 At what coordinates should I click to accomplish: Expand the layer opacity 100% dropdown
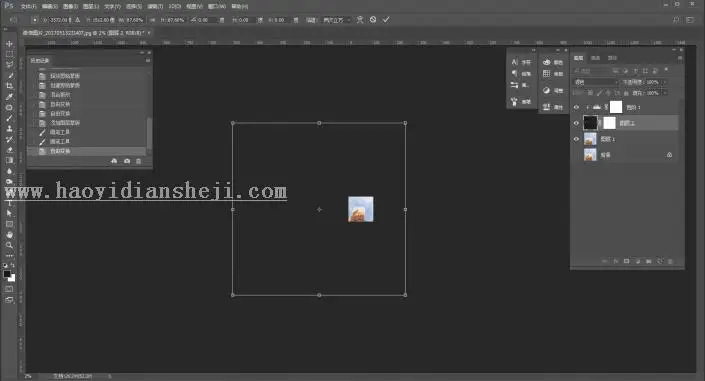tap(665, 82)
